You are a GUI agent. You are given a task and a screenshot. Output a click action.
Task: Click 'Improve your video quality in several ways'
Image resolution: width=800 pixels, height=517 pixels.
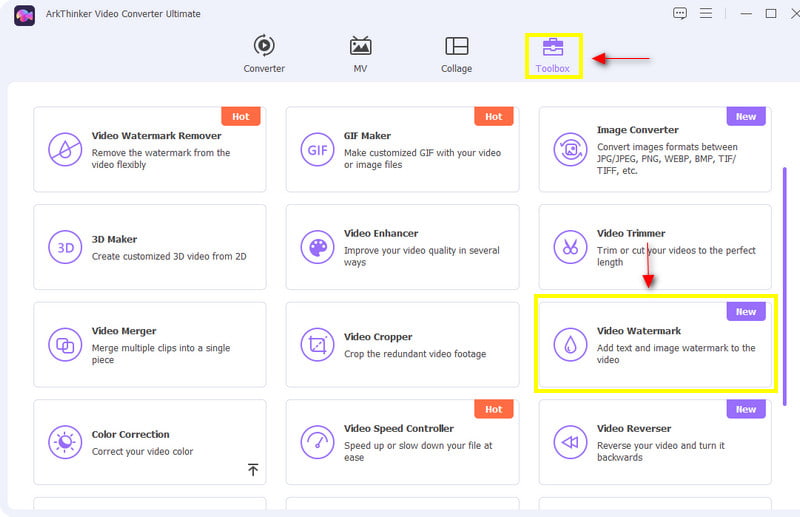(421, 256)
